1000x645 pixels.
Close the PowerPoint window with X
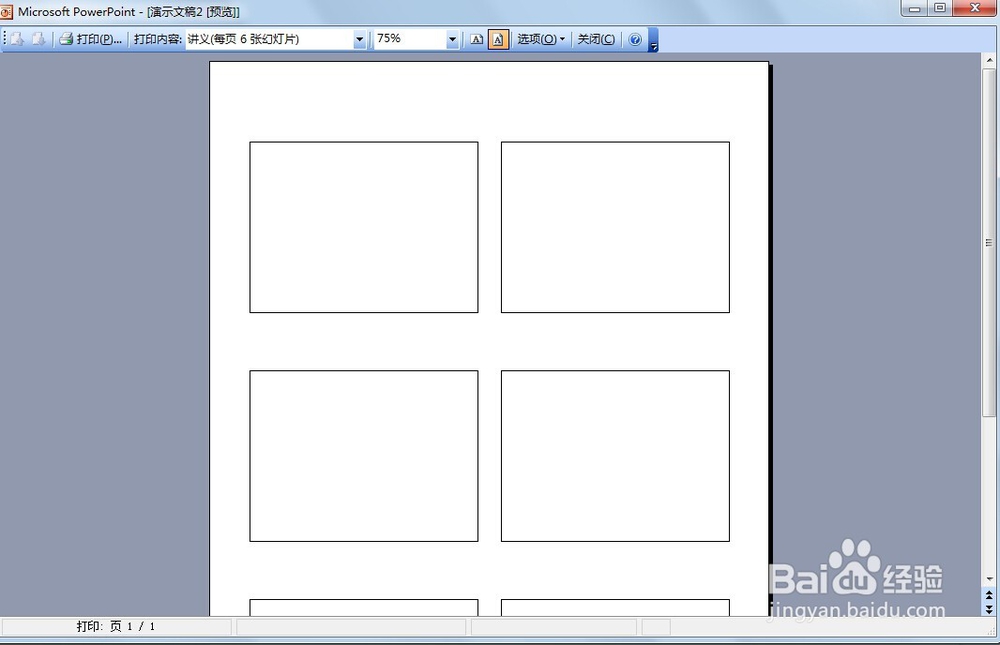click(x=975, y=8)
